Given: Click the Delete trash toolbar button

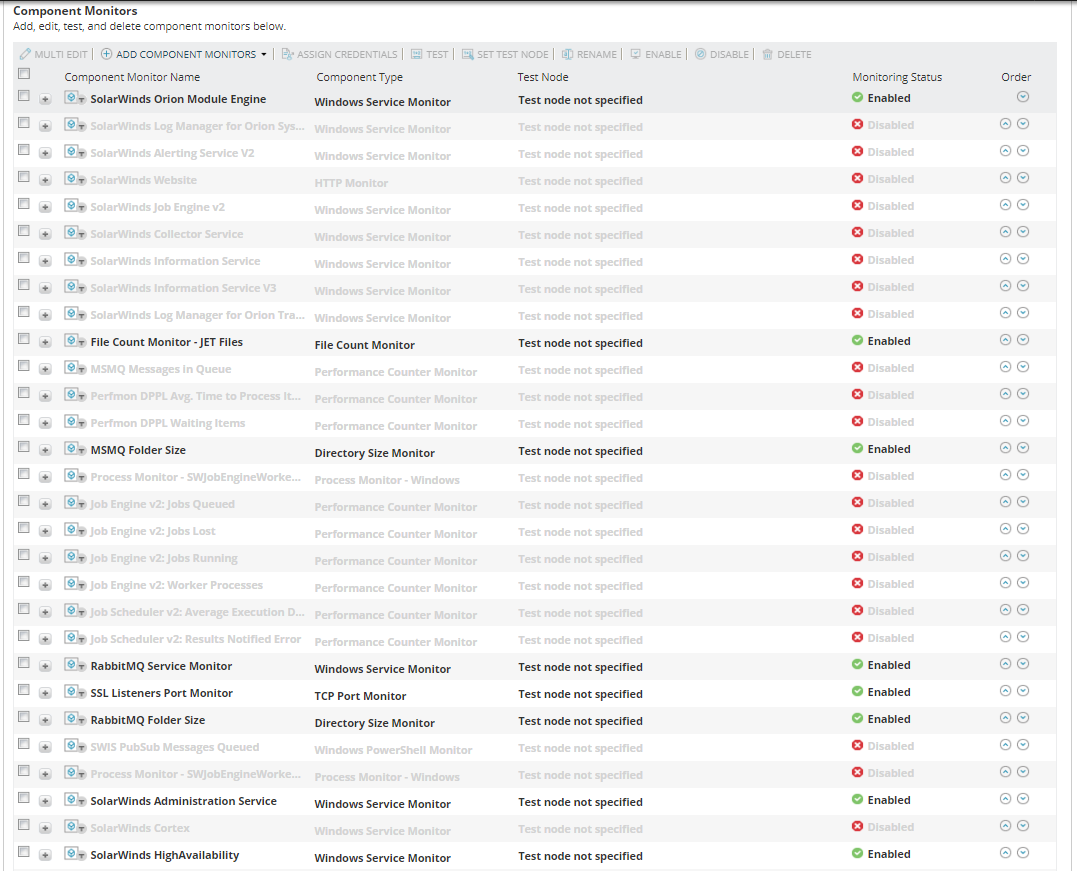Looking at the screenshot, I should tap(787, 54).
